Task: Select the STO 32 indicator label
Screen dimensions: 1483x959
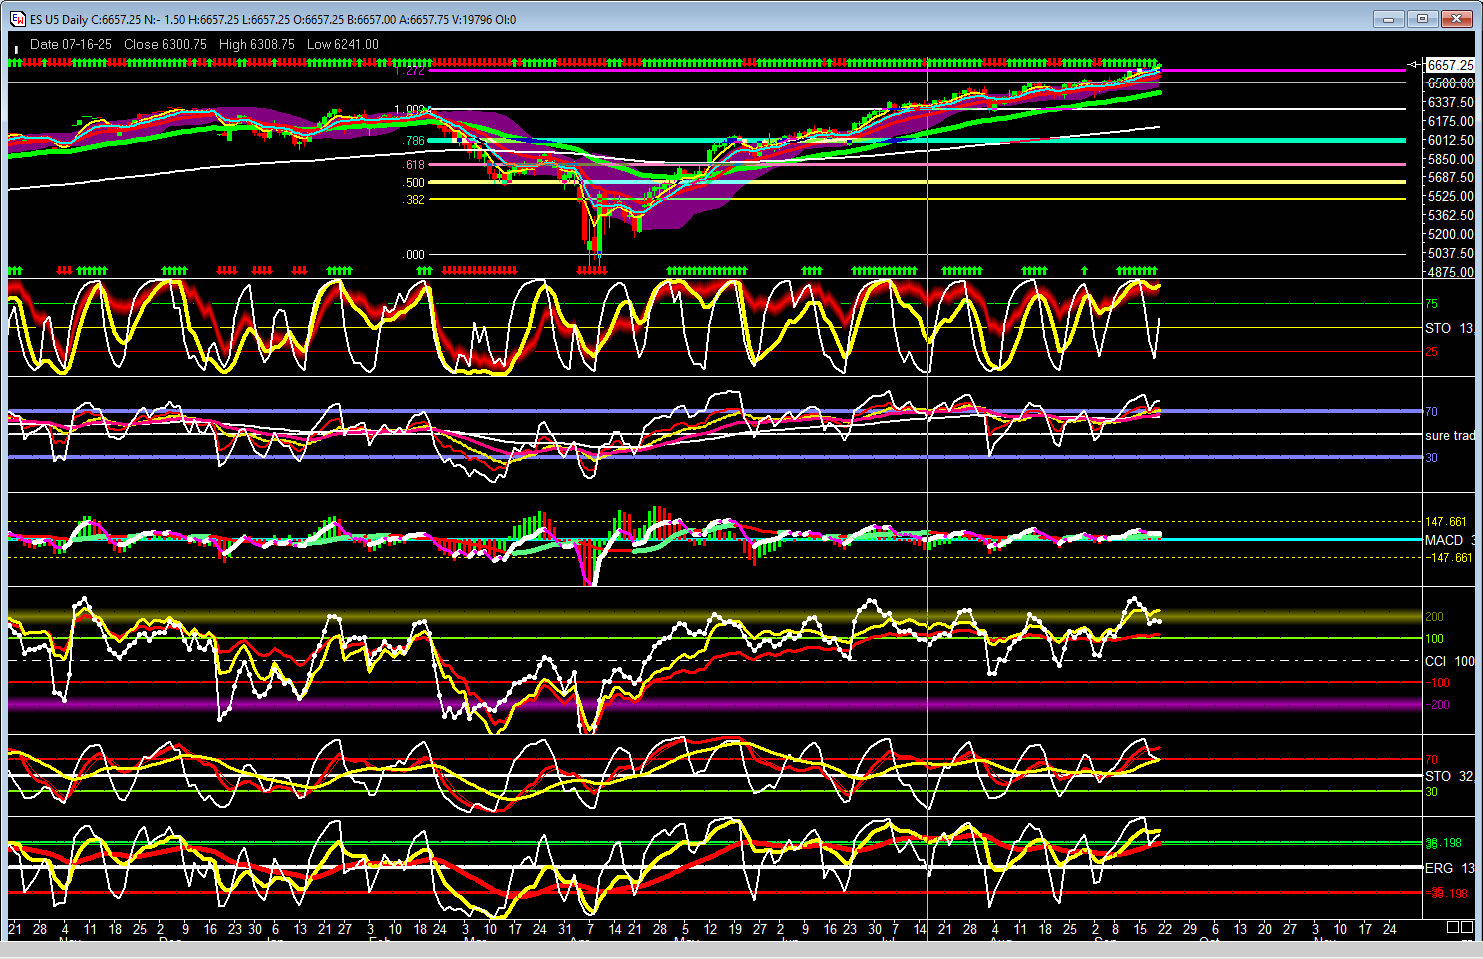Action: [1448, 776]
